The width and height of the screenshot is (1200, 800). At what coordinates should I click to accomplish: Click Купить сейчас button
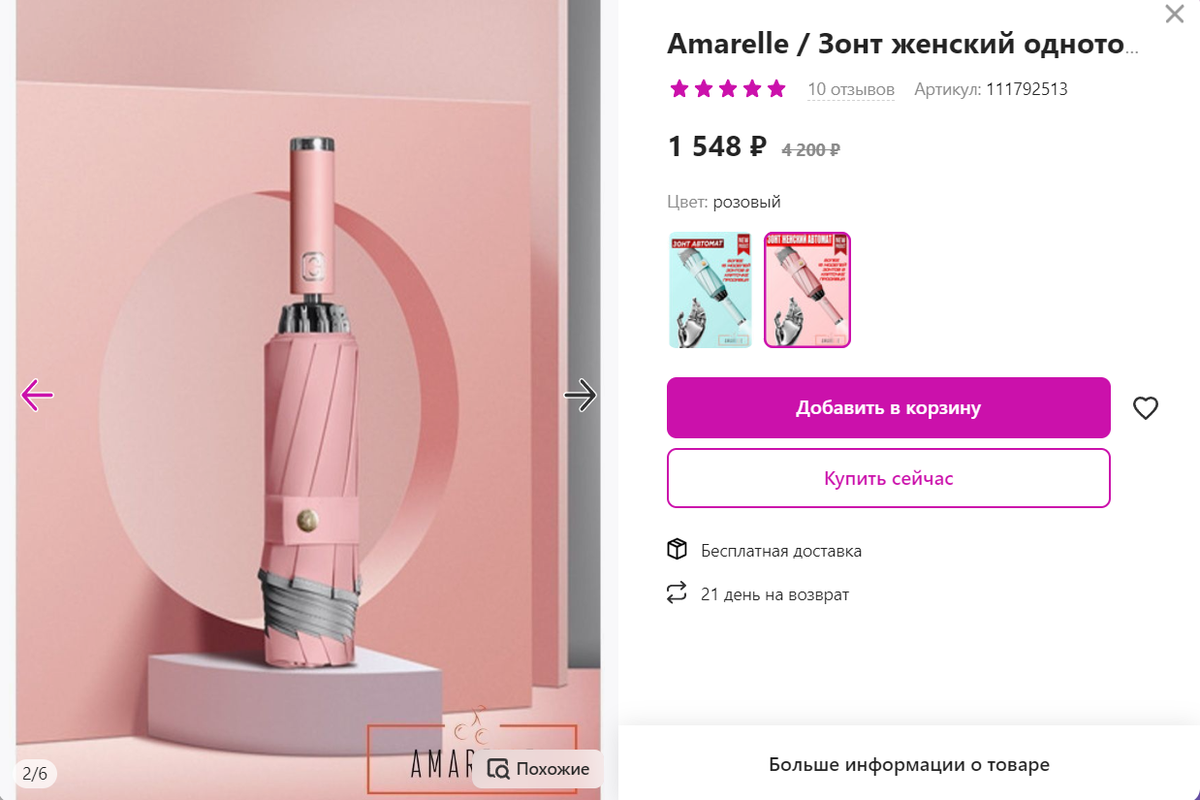pyautogui.click(x=888, y=478)
